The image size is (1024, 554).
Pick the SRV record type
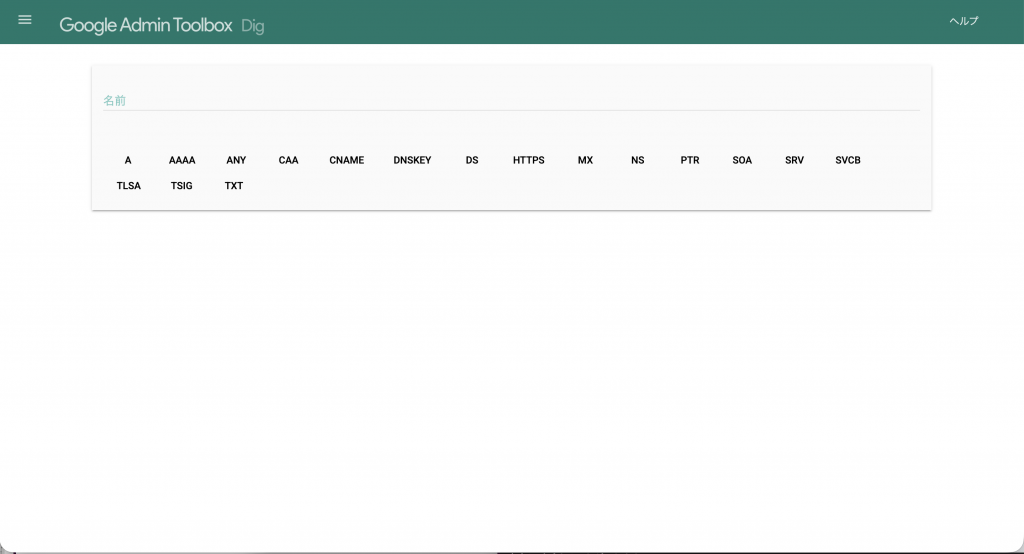point(794,160)
